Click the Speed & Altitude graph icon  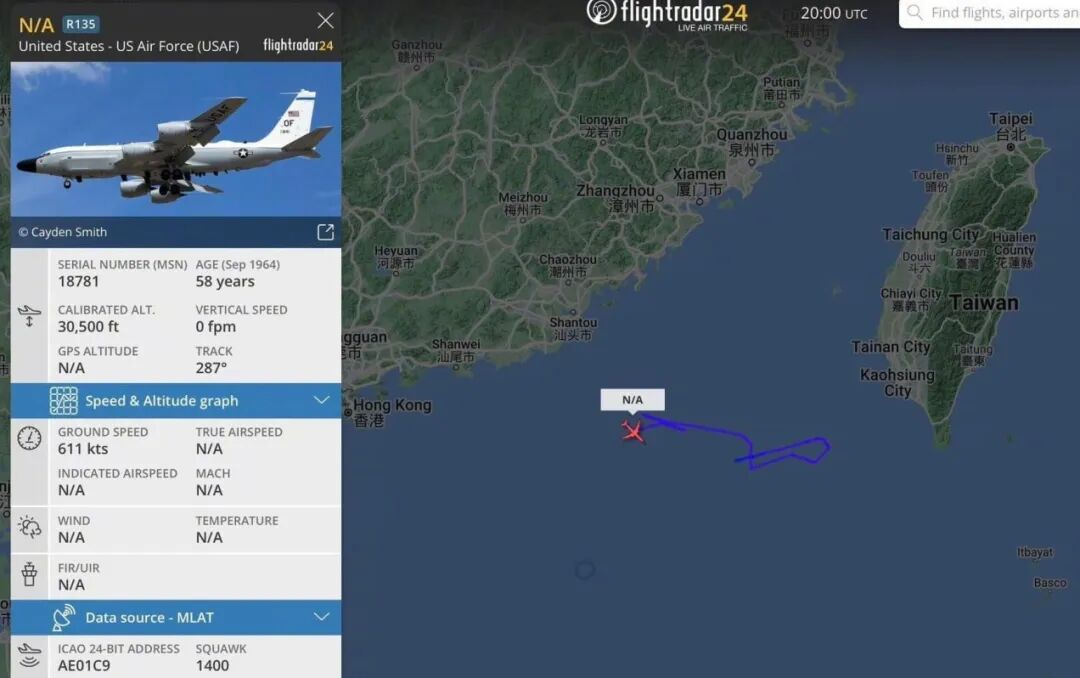tap(63, 401)
